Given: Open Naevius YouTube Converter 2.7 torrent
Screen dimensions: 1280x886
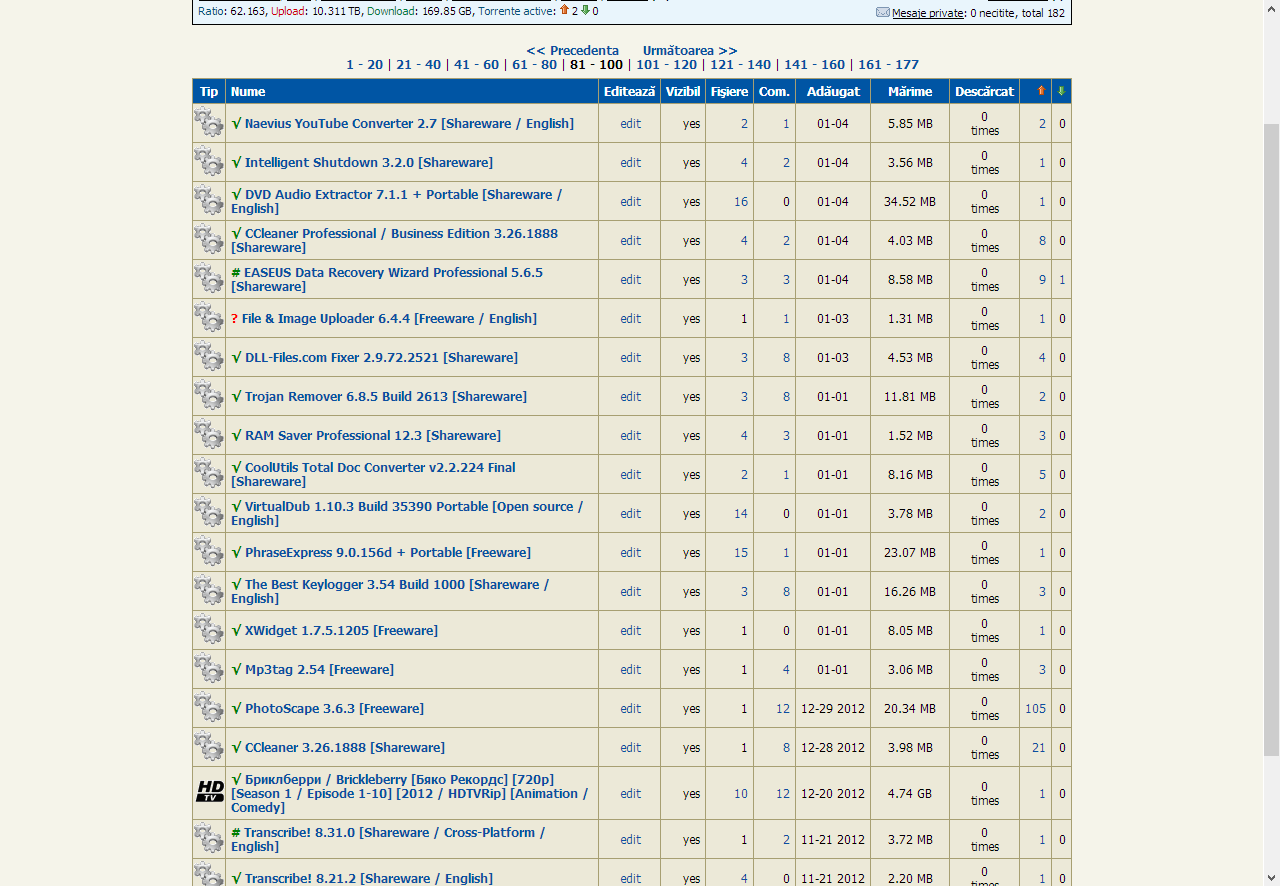Looking at the screenshot, I should click(409, 123).
